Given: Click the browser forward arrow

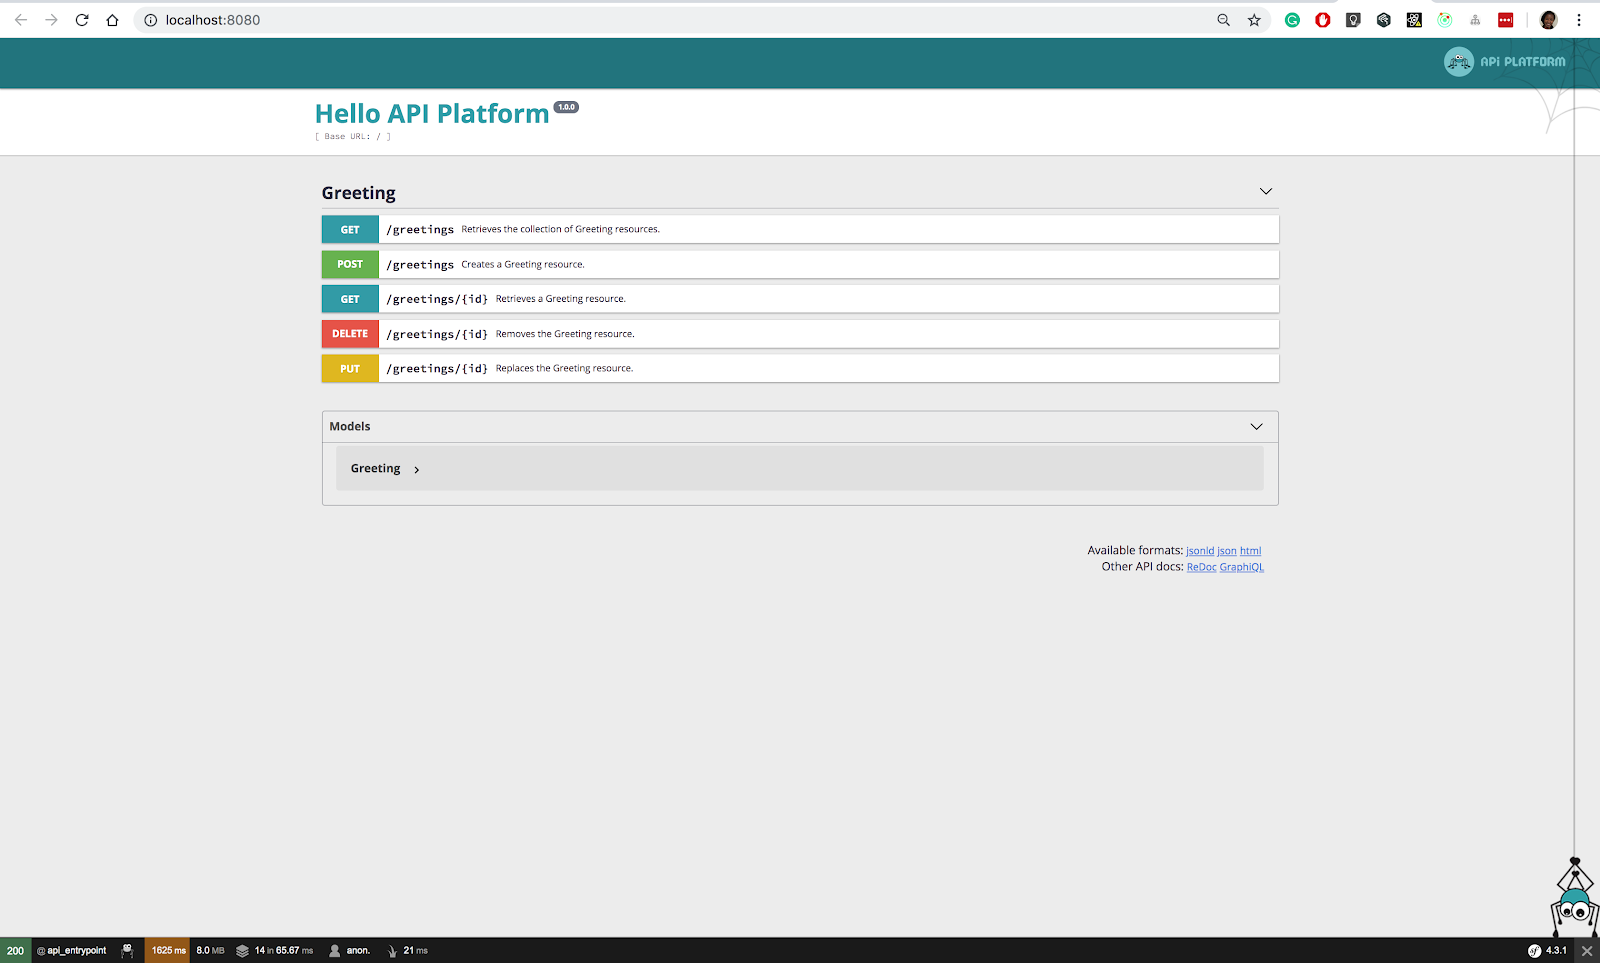Looking at the screenshot, I should click(51, 20).
